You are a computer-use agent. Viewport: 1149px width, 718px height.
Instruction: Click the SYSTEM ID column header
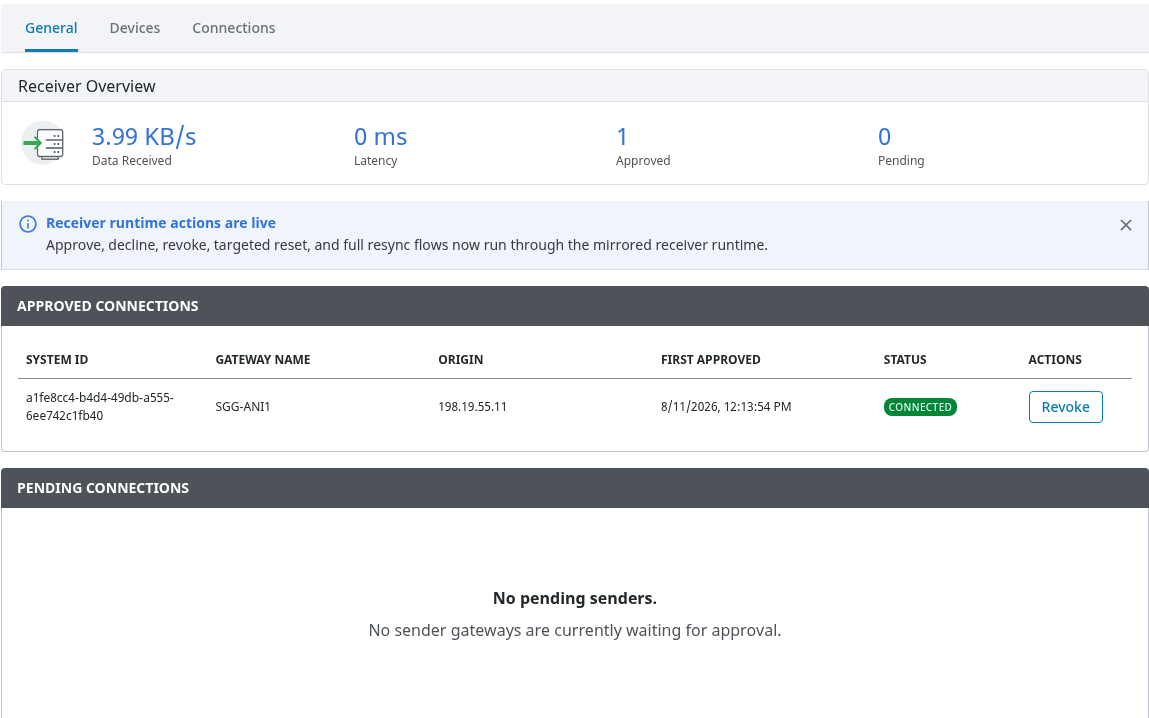point(56,360)
